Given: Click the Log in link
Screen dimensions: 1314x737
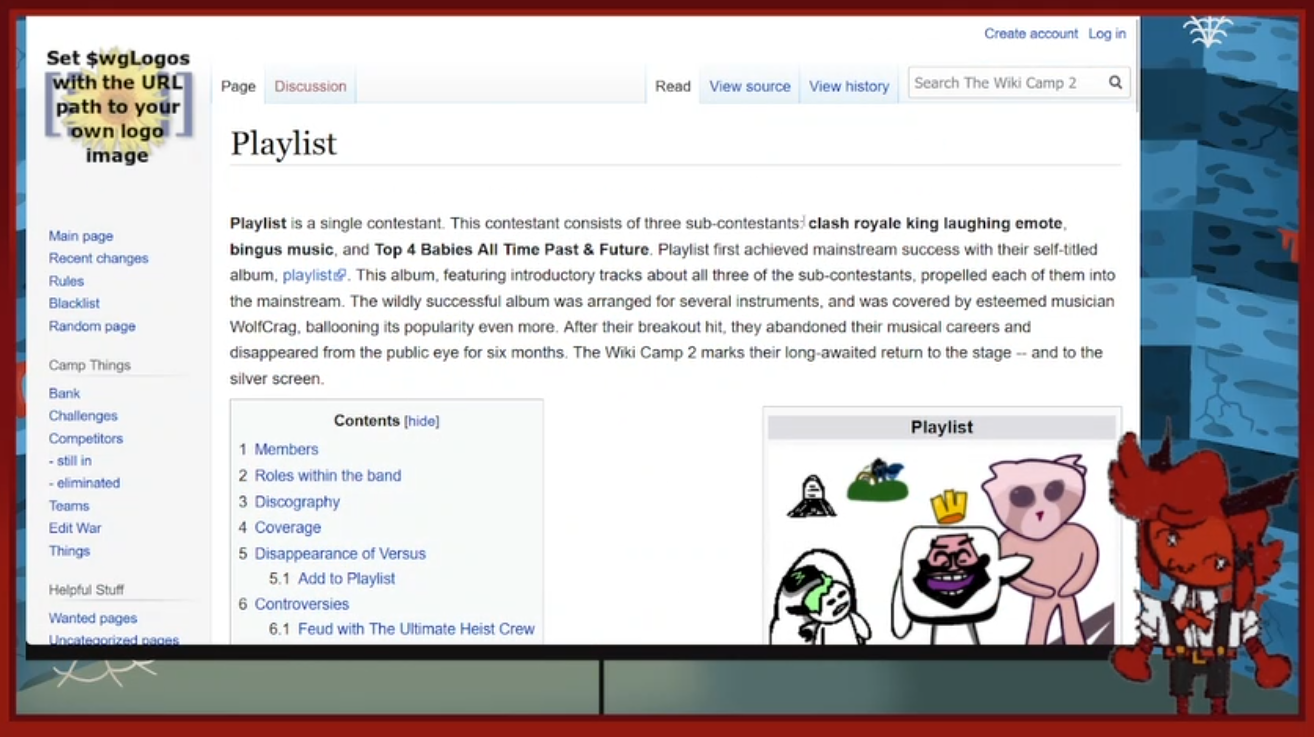Looking at the screenshot, I should tap(1106, 34).
